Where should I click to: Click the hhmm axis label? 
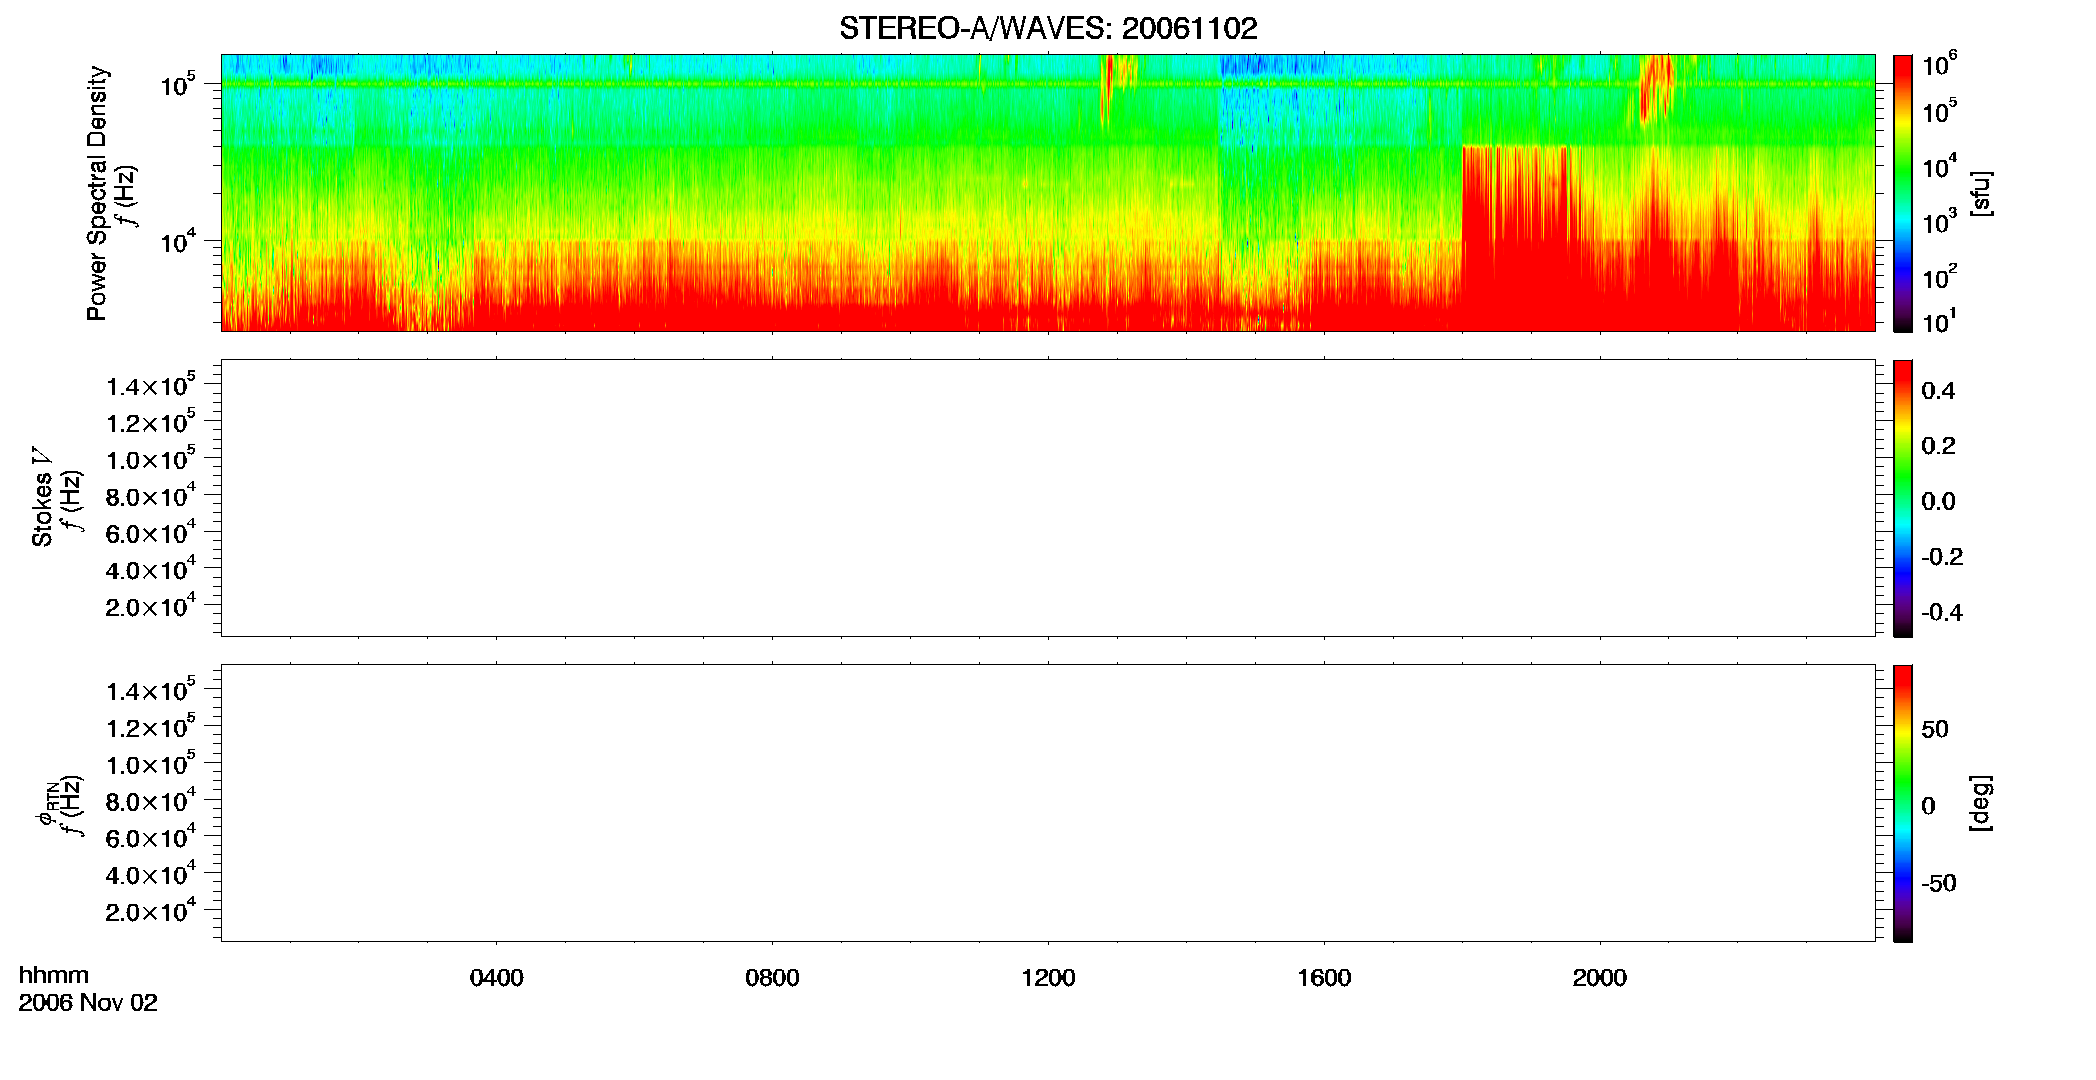(x=54, y=976)
